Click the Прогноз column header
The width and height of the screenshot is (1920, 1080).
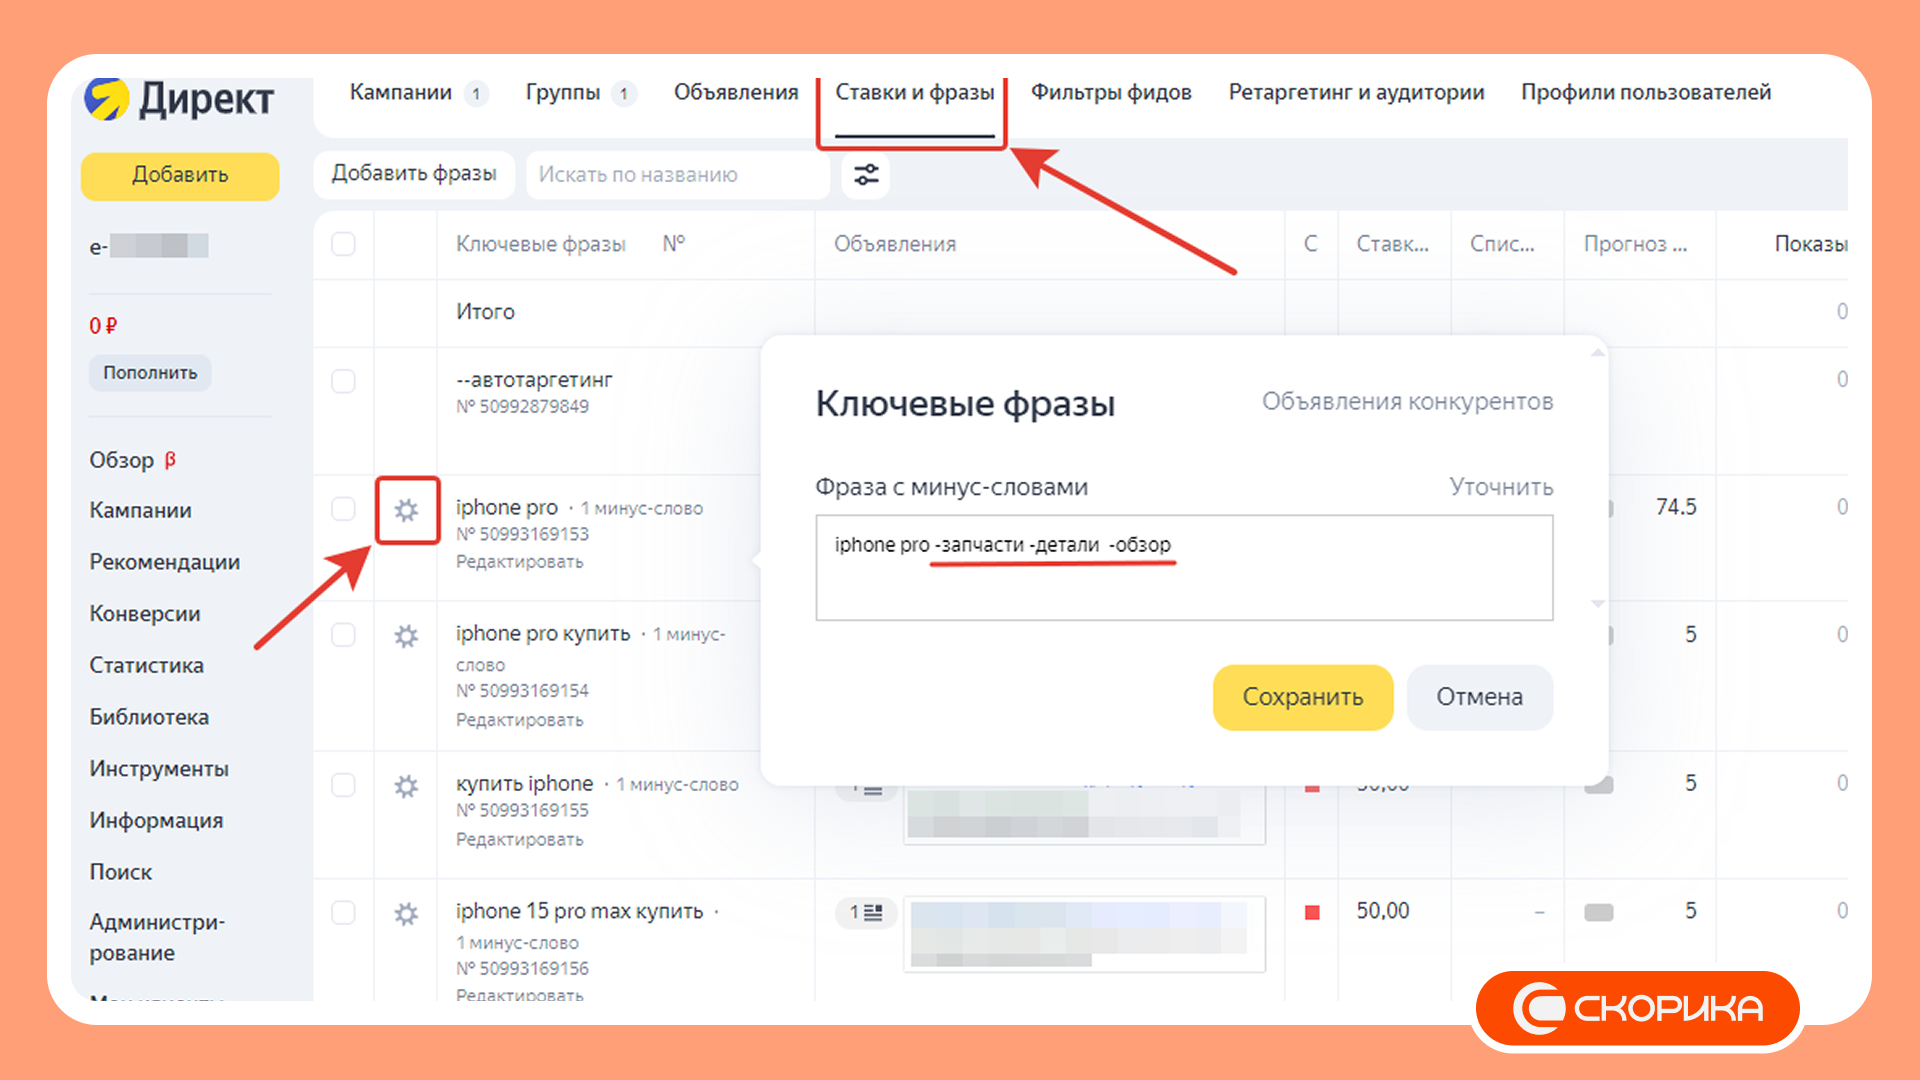(1635, 244)
